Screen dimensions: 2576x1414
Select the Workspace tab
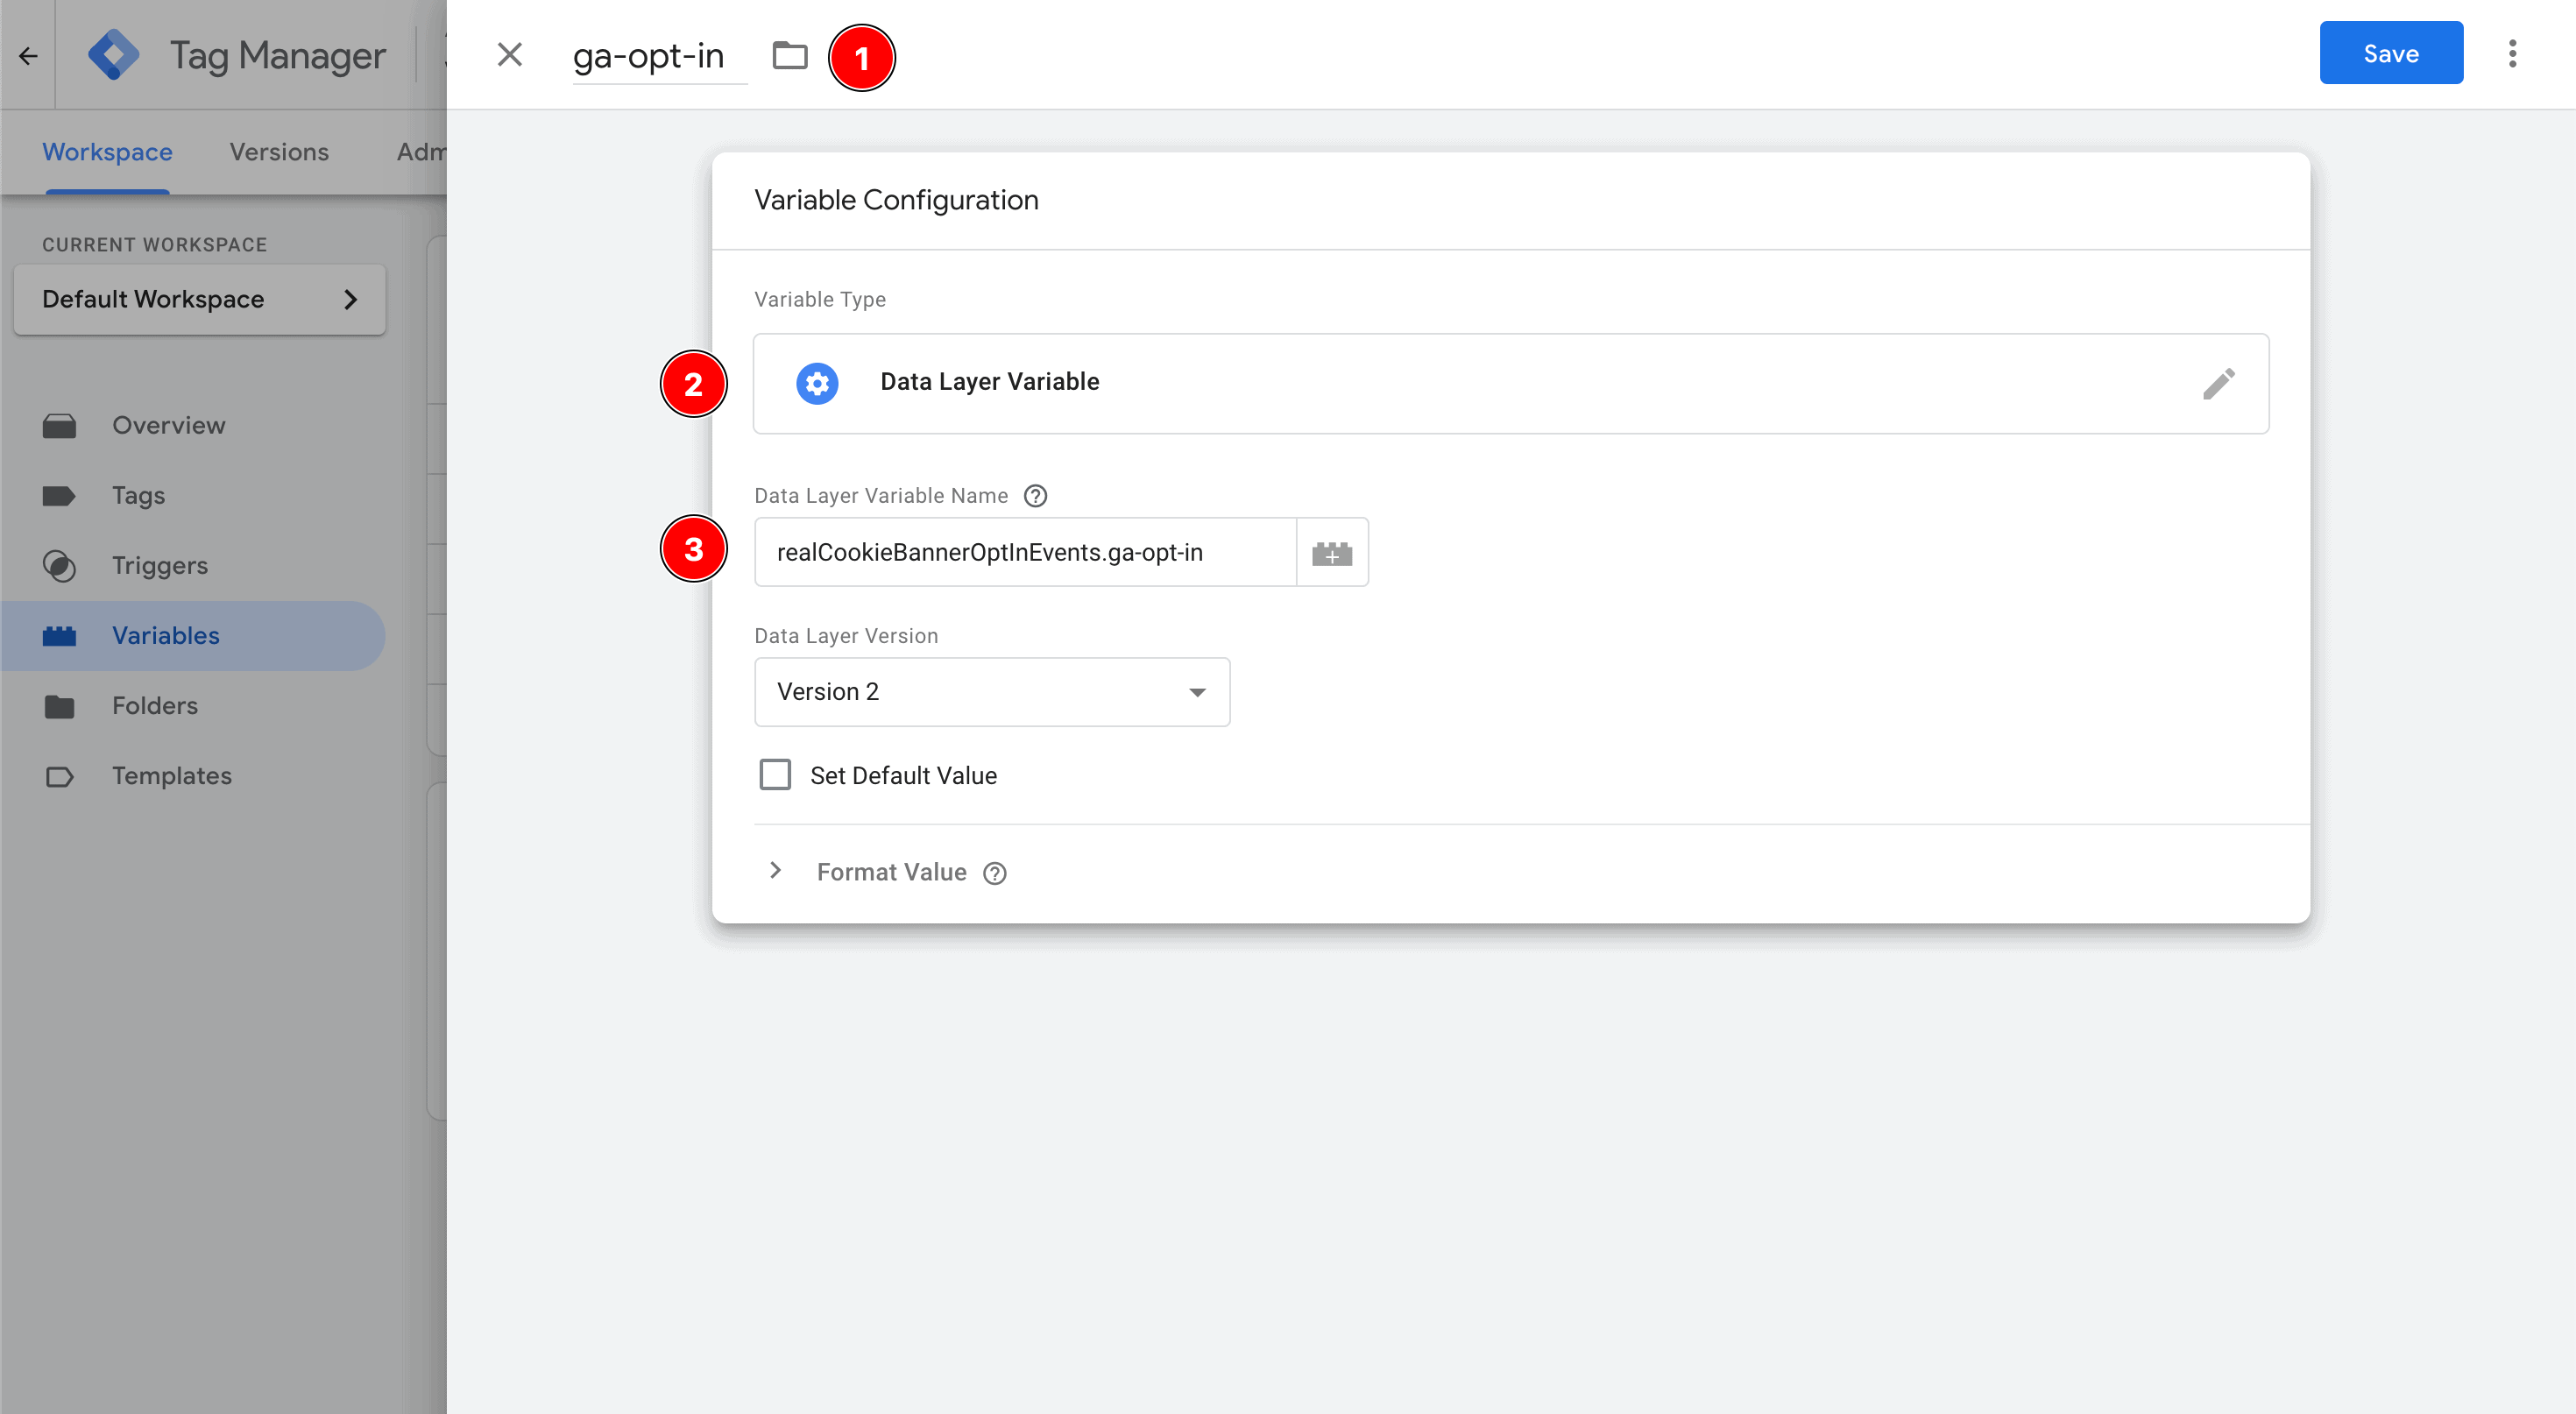(107, 152)
